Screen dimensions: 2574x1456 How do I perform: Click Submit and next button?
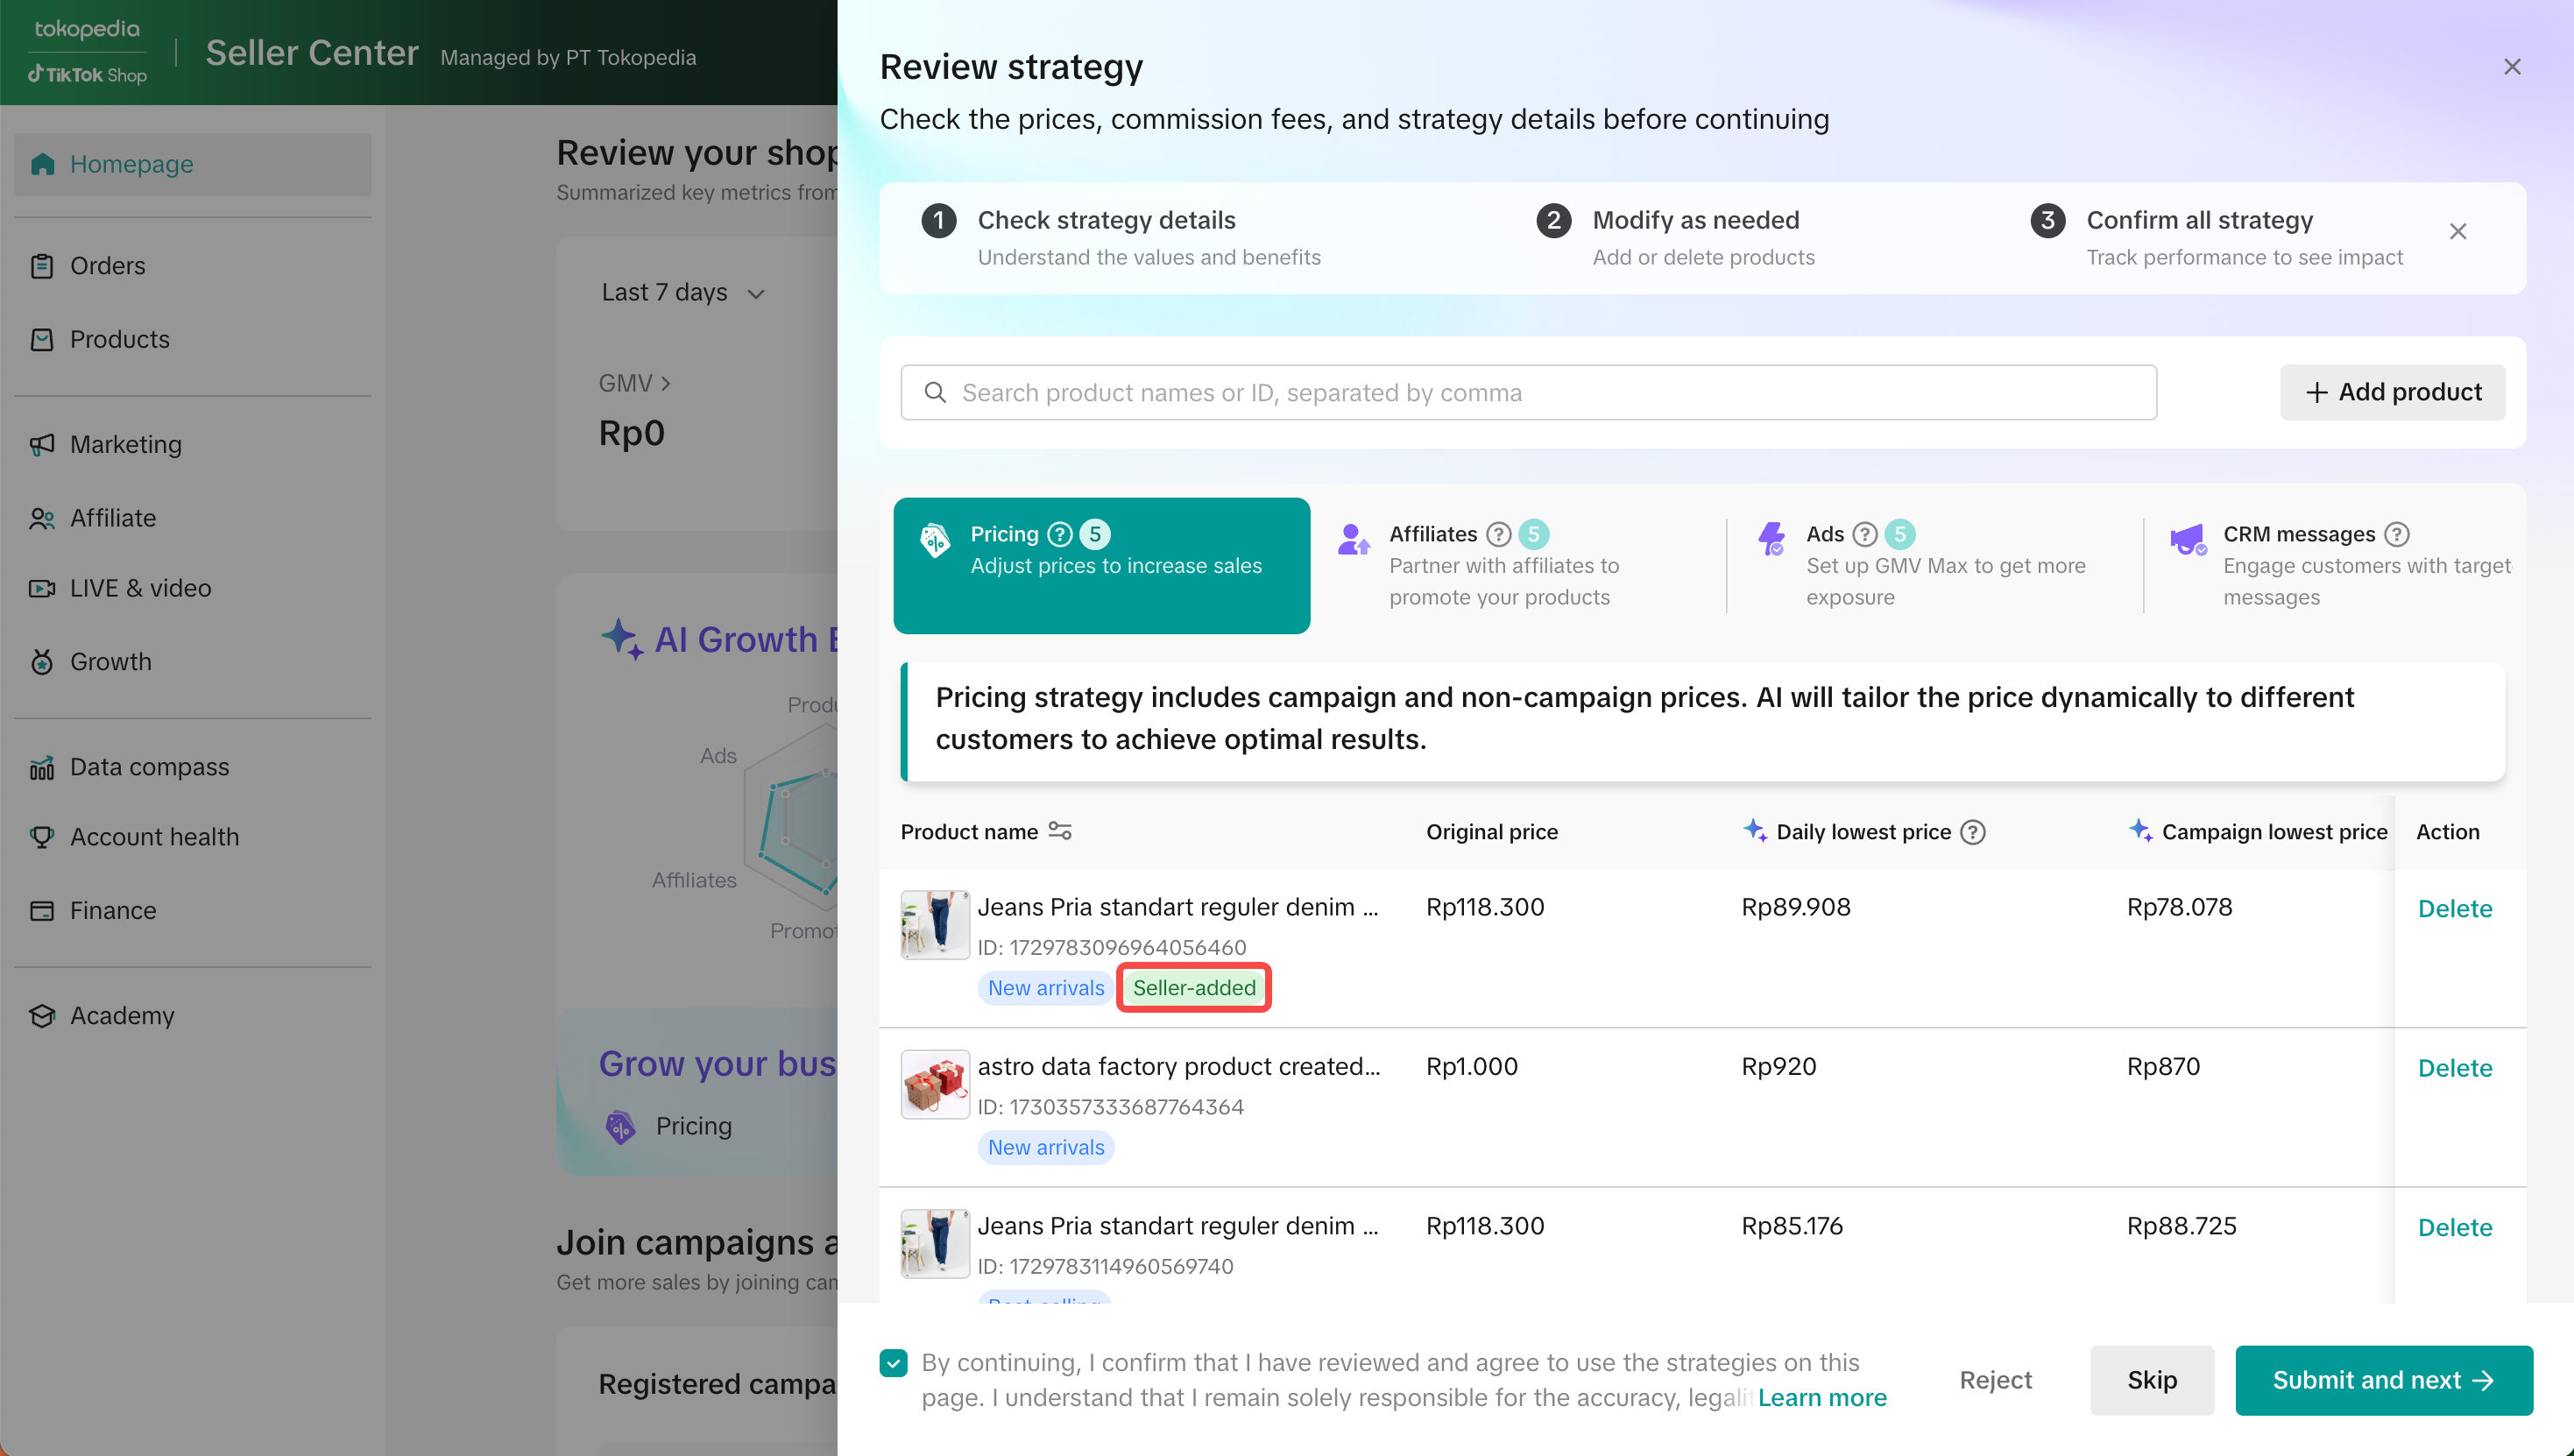coord(2383,1380)
